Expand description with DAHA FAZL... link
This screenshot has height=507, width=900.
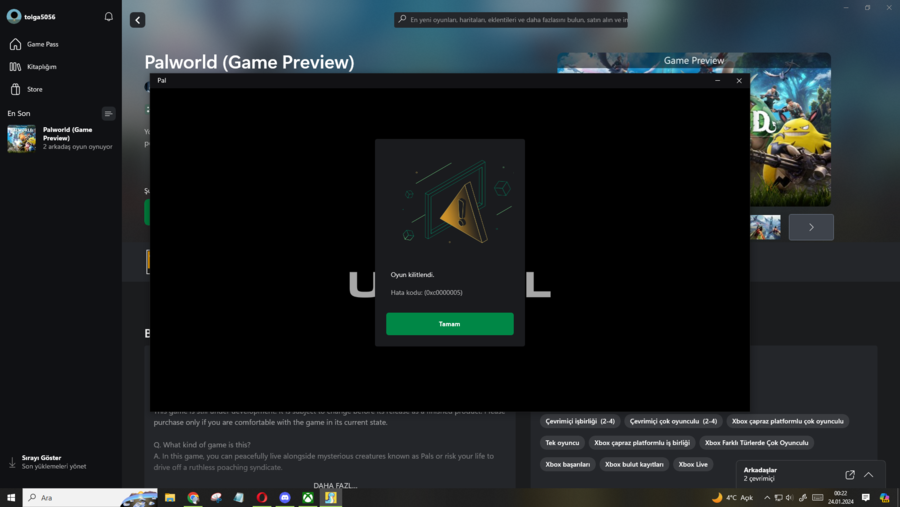[335, 485]
